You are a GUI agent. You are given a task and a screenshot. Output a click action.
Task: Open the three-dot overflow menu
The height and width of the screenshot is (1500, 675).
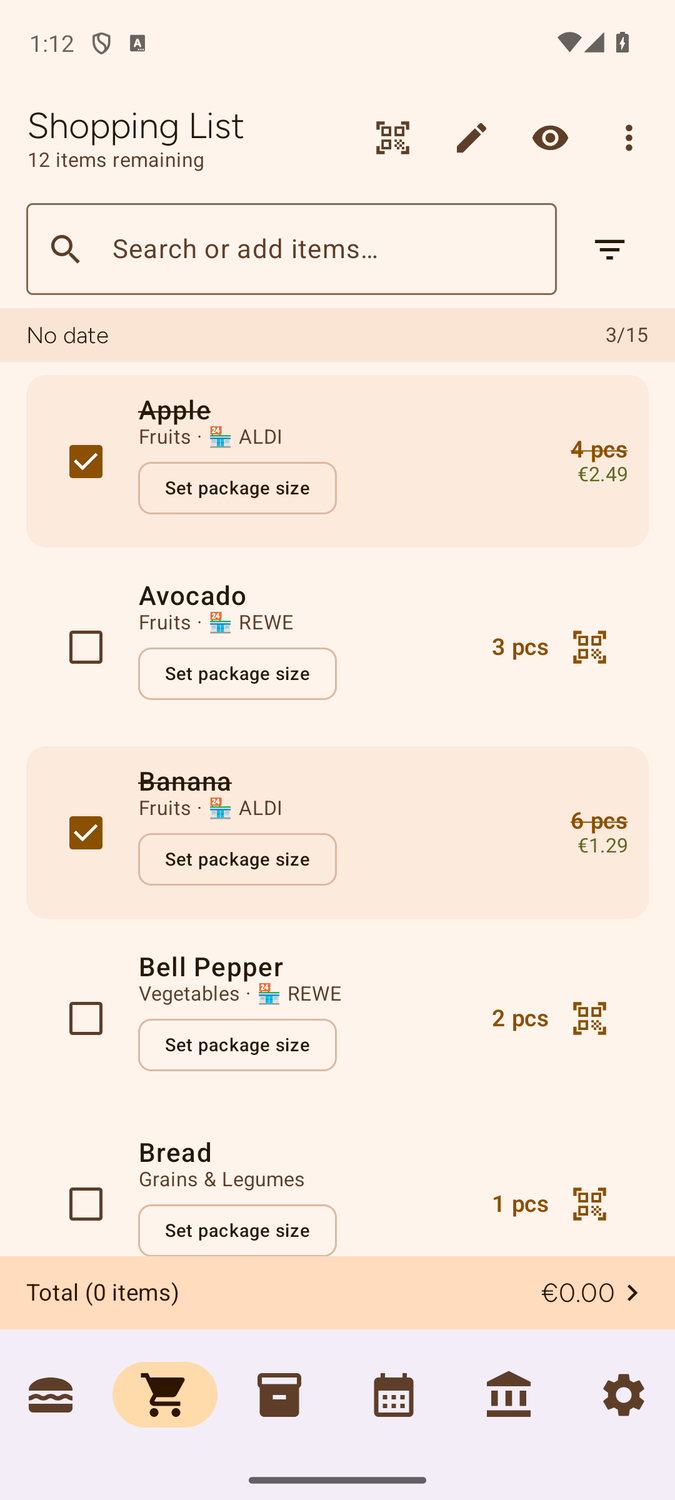click(628, 138)
